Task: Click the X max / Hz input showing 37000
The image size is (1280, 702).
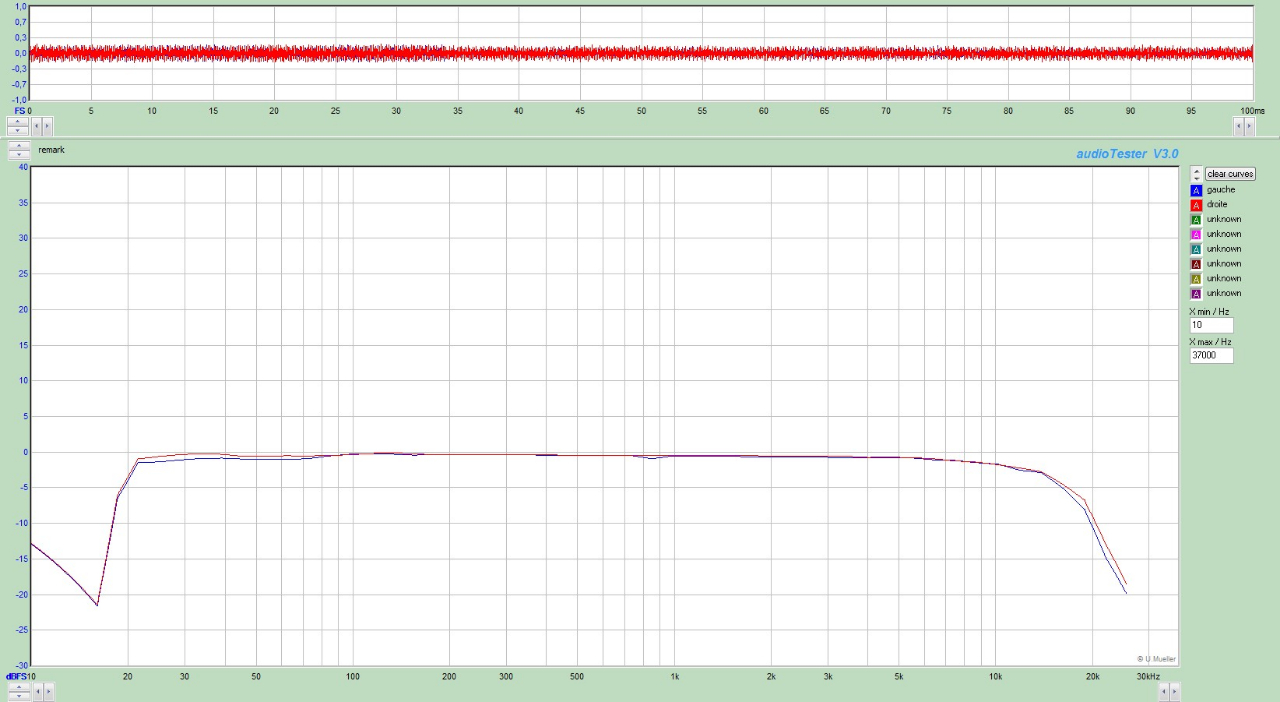Action: pyautogui.click(x=1210, y=355)
